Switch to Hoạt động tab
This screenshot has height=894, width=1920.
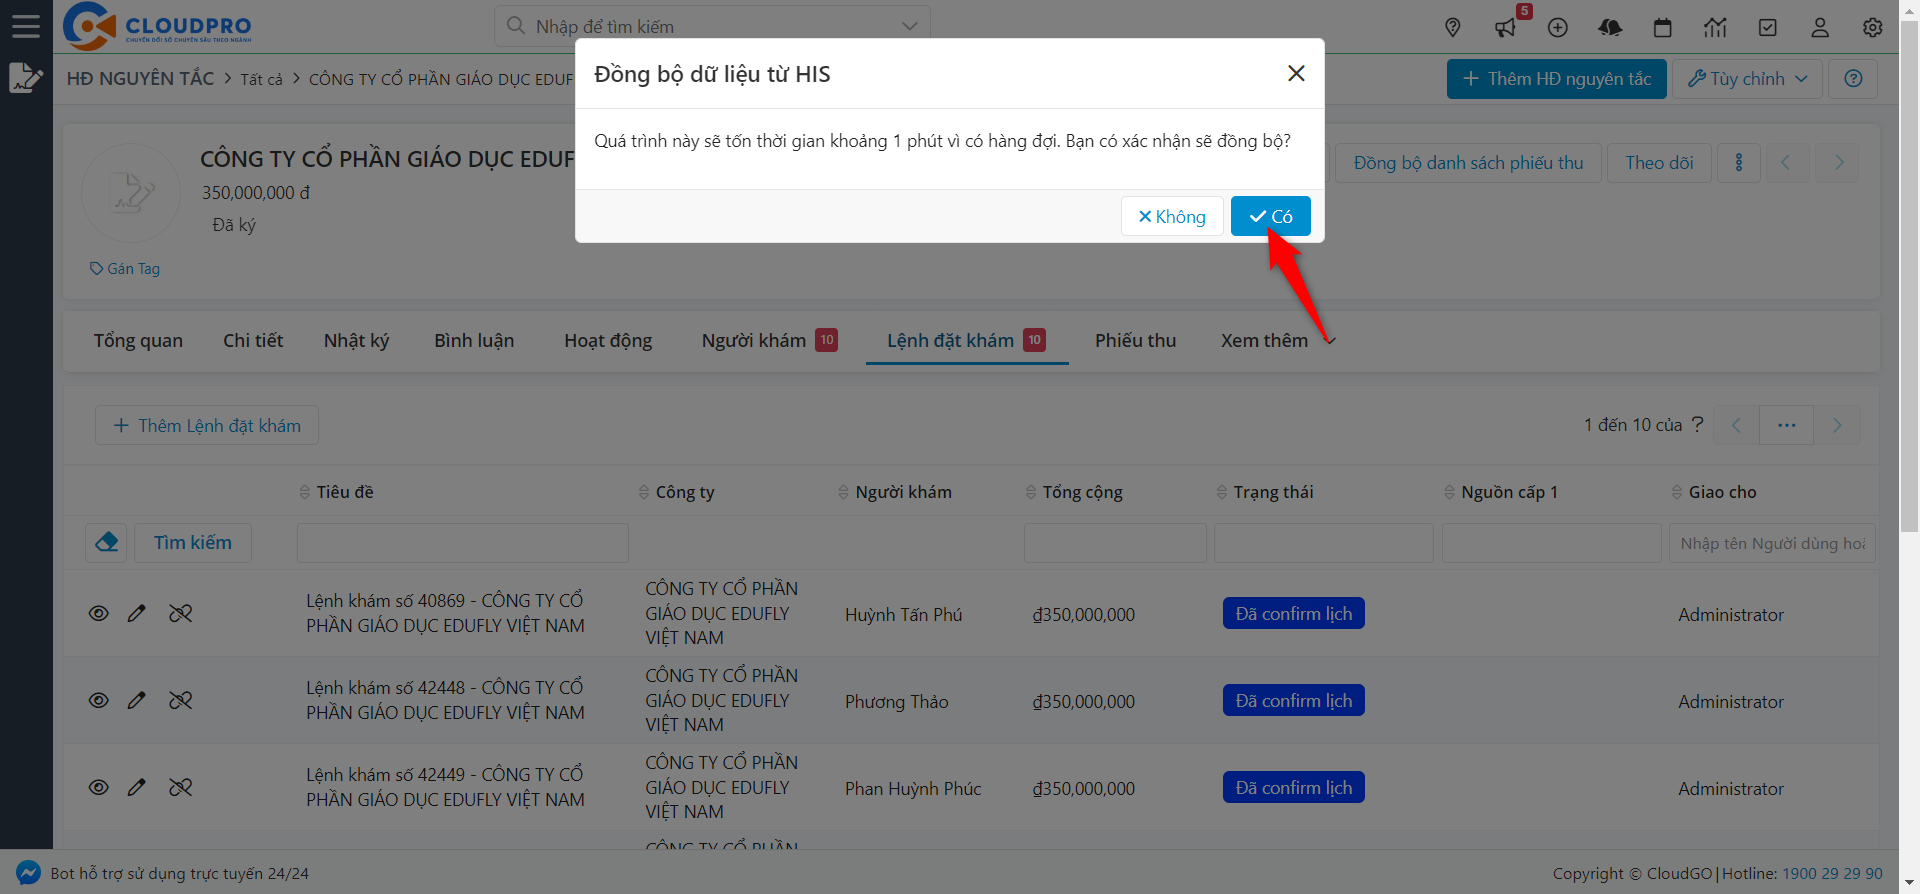point(608,341)
